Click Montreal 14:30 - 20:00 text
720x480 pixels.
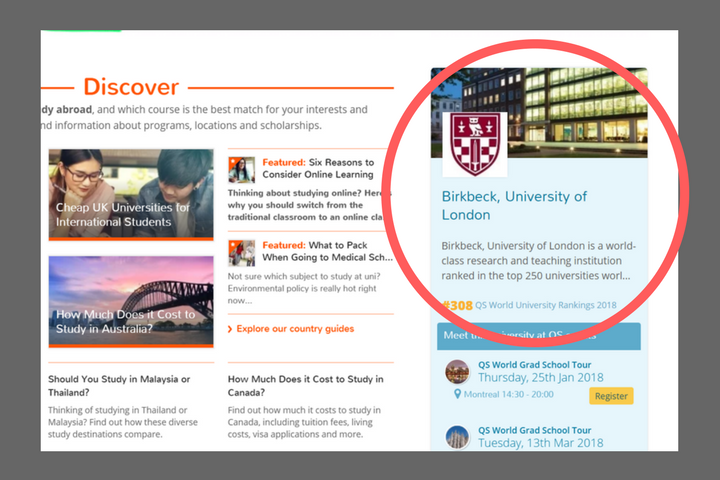(x=508, y=394)
